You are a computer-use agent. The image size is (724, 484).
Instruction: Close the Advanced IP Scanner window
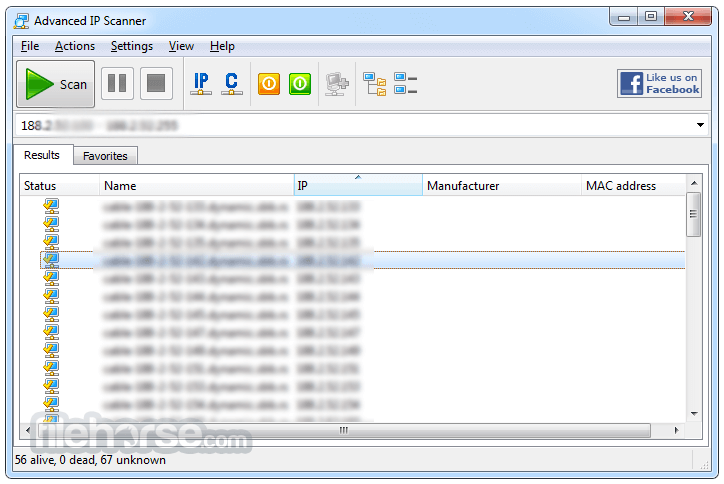pos(688,17)
